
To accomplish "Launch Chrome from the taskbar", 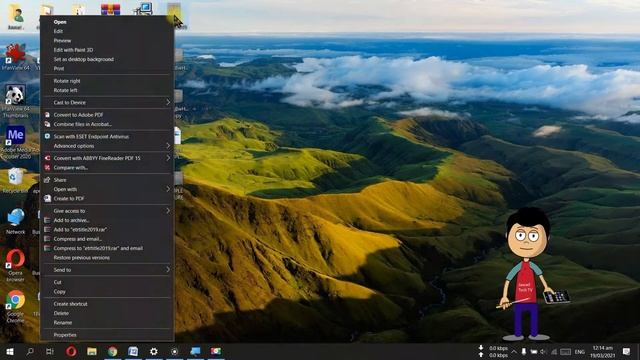I will [x=113, y=351].
